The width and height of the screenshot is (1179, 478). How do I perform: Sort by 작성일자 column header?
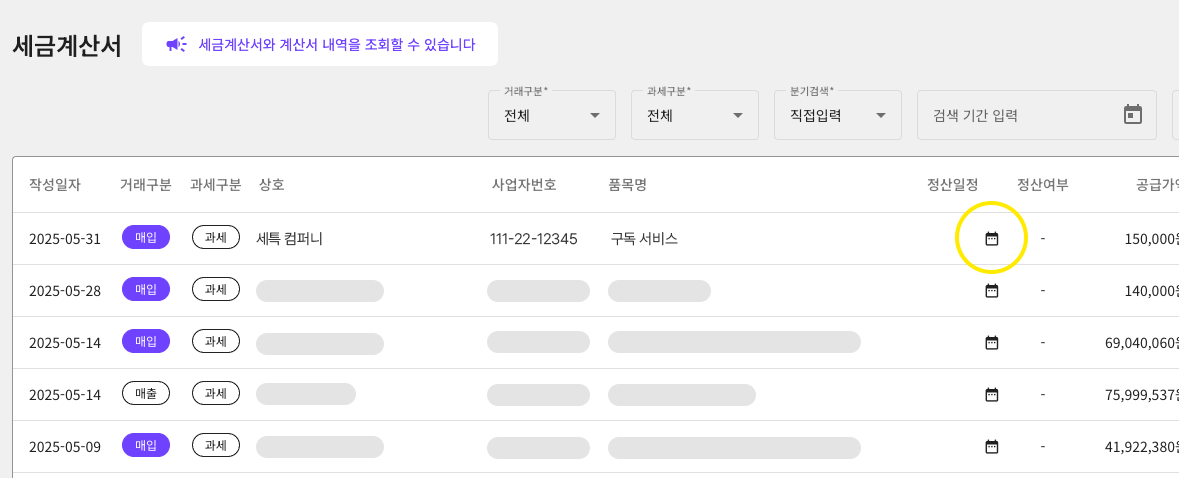coord(55,185)
